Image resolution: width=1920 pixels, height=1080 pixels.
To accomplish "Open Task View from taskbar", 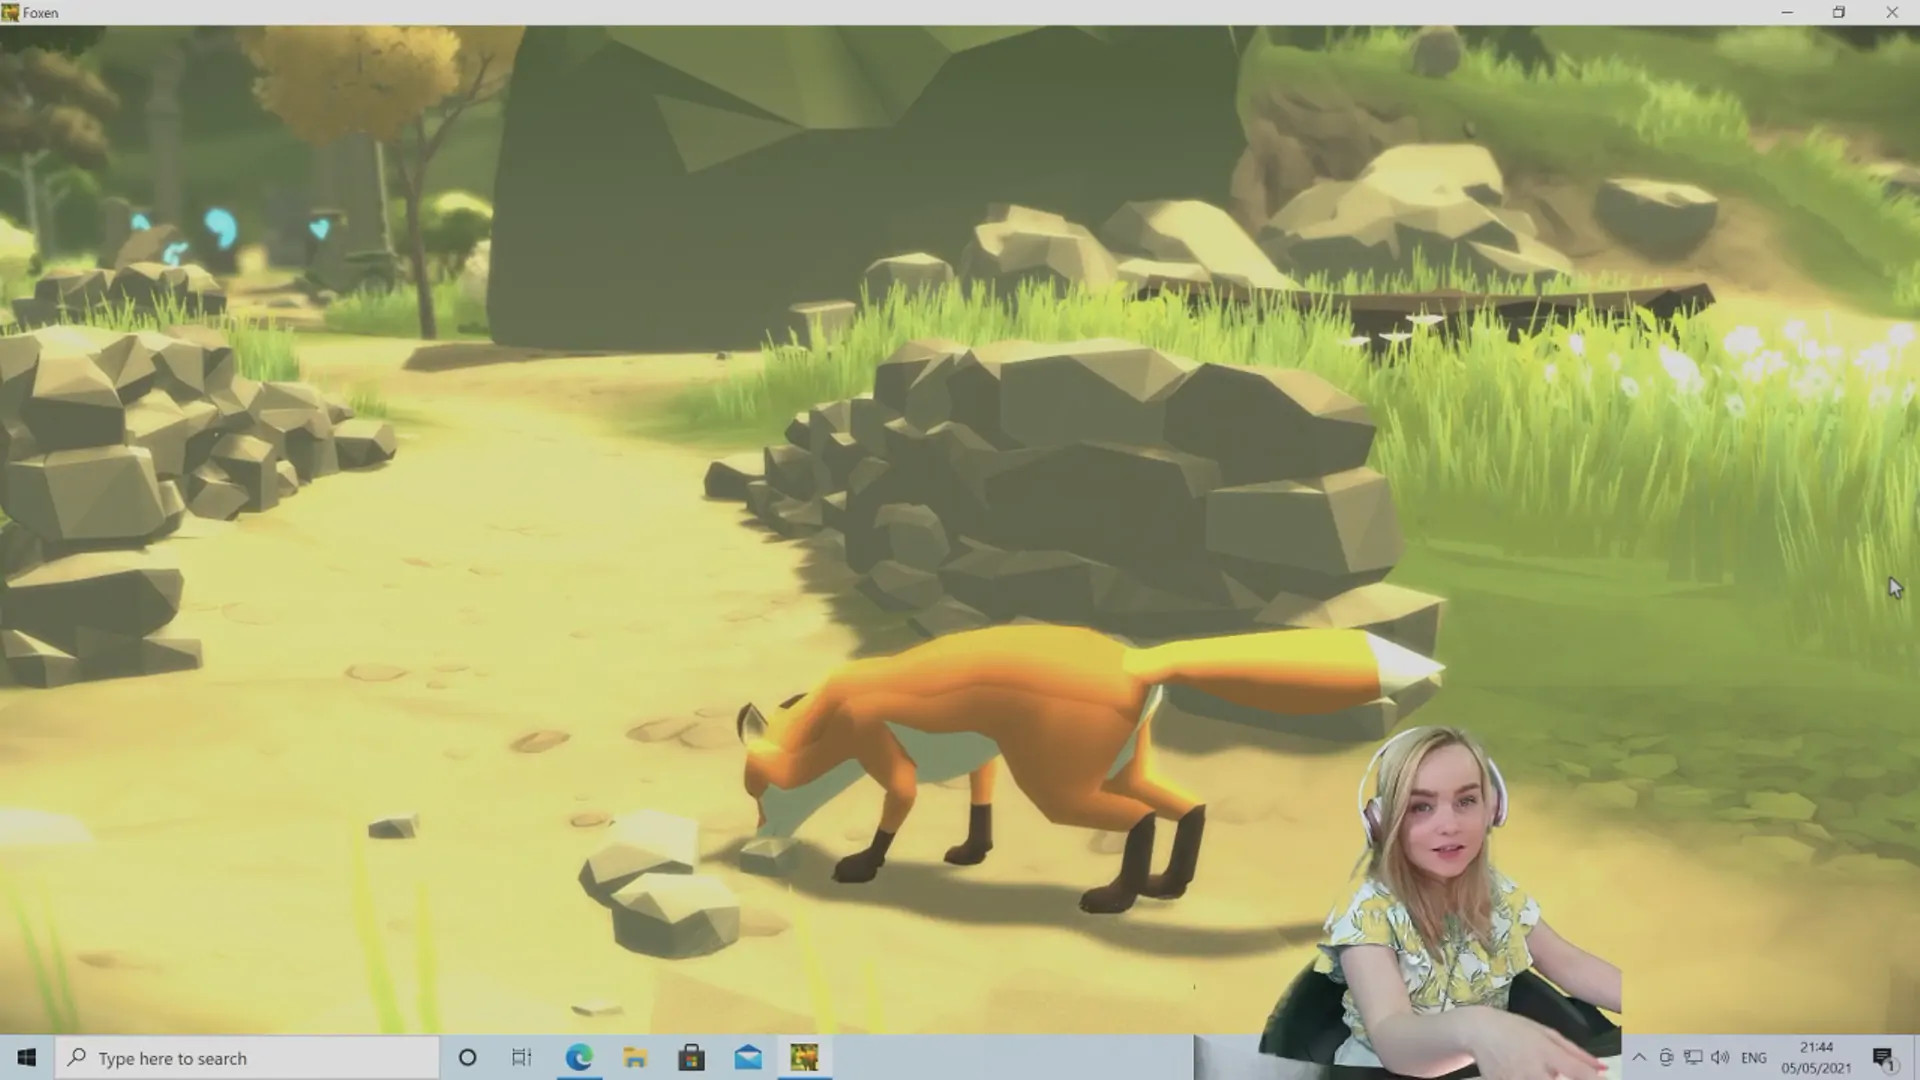I will [522, 1058].
